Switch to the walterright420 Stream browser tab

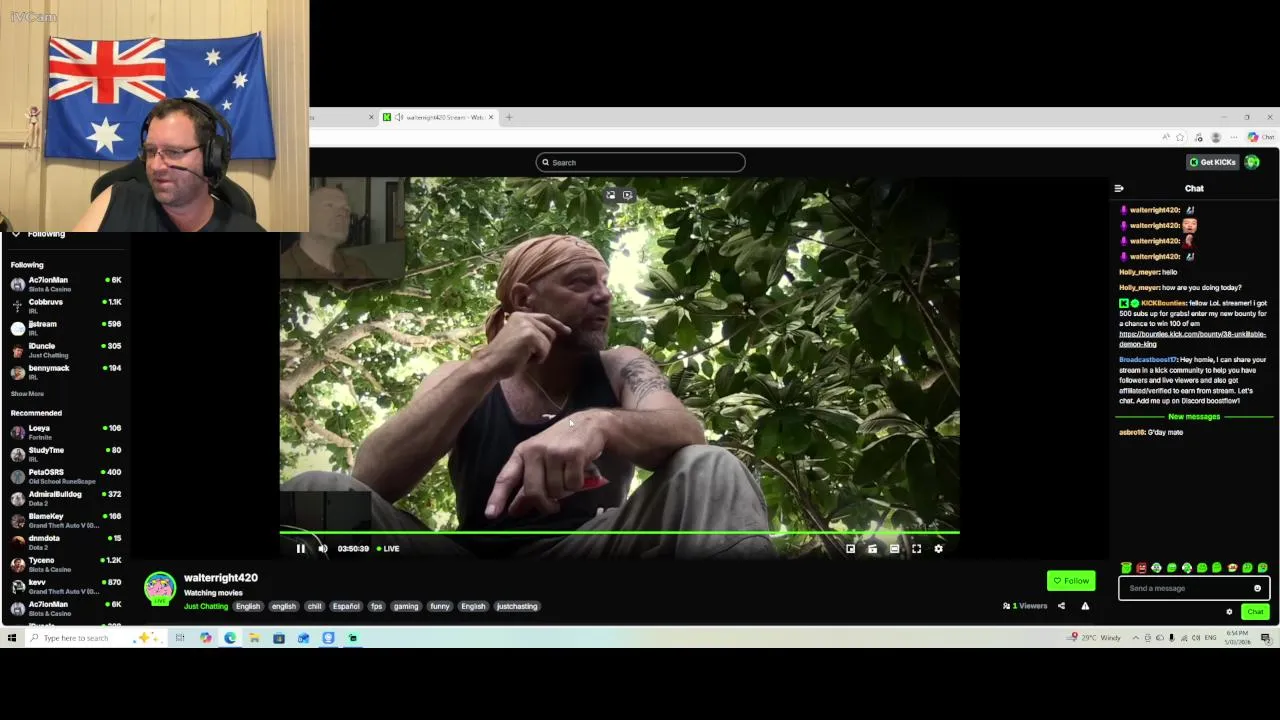[x=438, y=117]
